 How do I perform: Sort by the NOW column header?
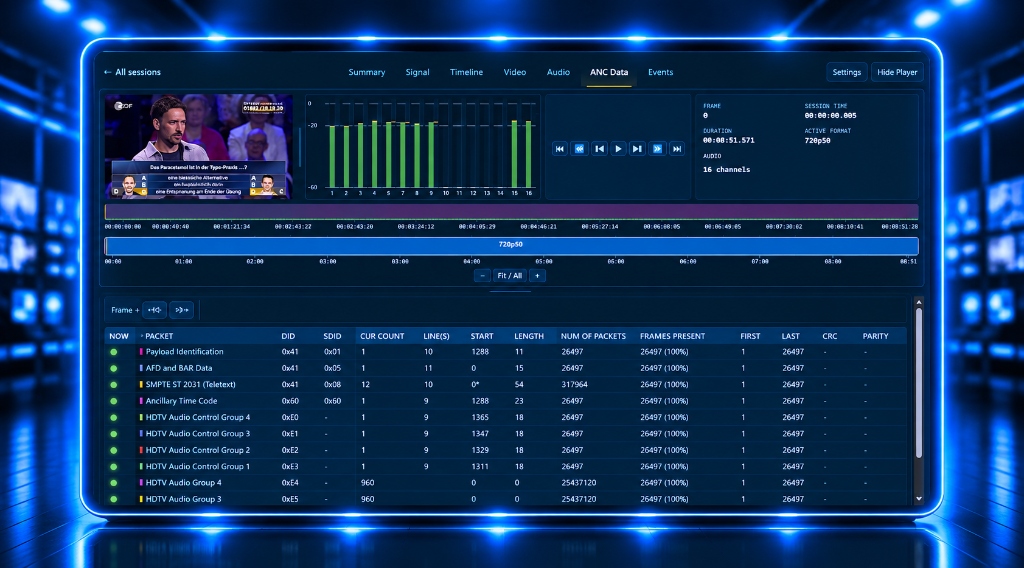click(119, 336)
